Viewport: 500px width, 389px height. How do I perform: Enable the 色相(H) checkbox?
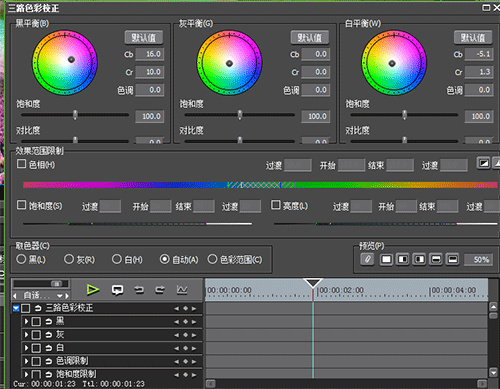(x=21, y=164)
